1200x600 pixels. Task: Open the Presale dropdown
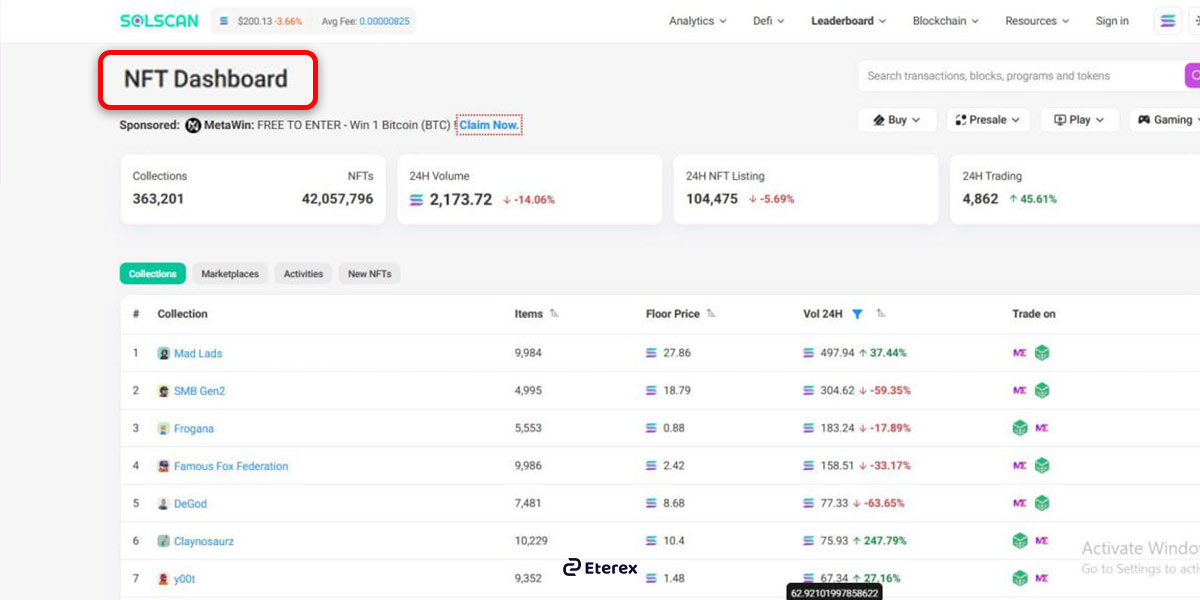[988, 120]
